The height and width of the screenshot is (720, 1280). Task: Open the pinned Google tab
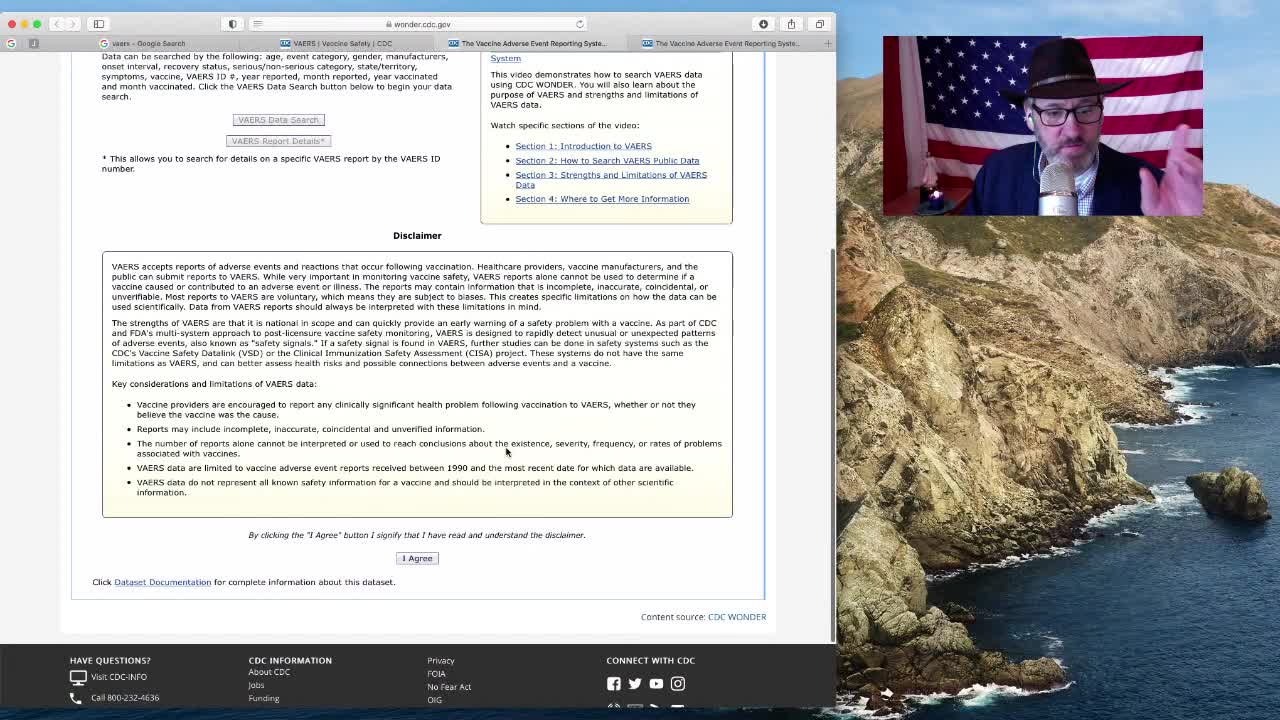click(11, 43)
